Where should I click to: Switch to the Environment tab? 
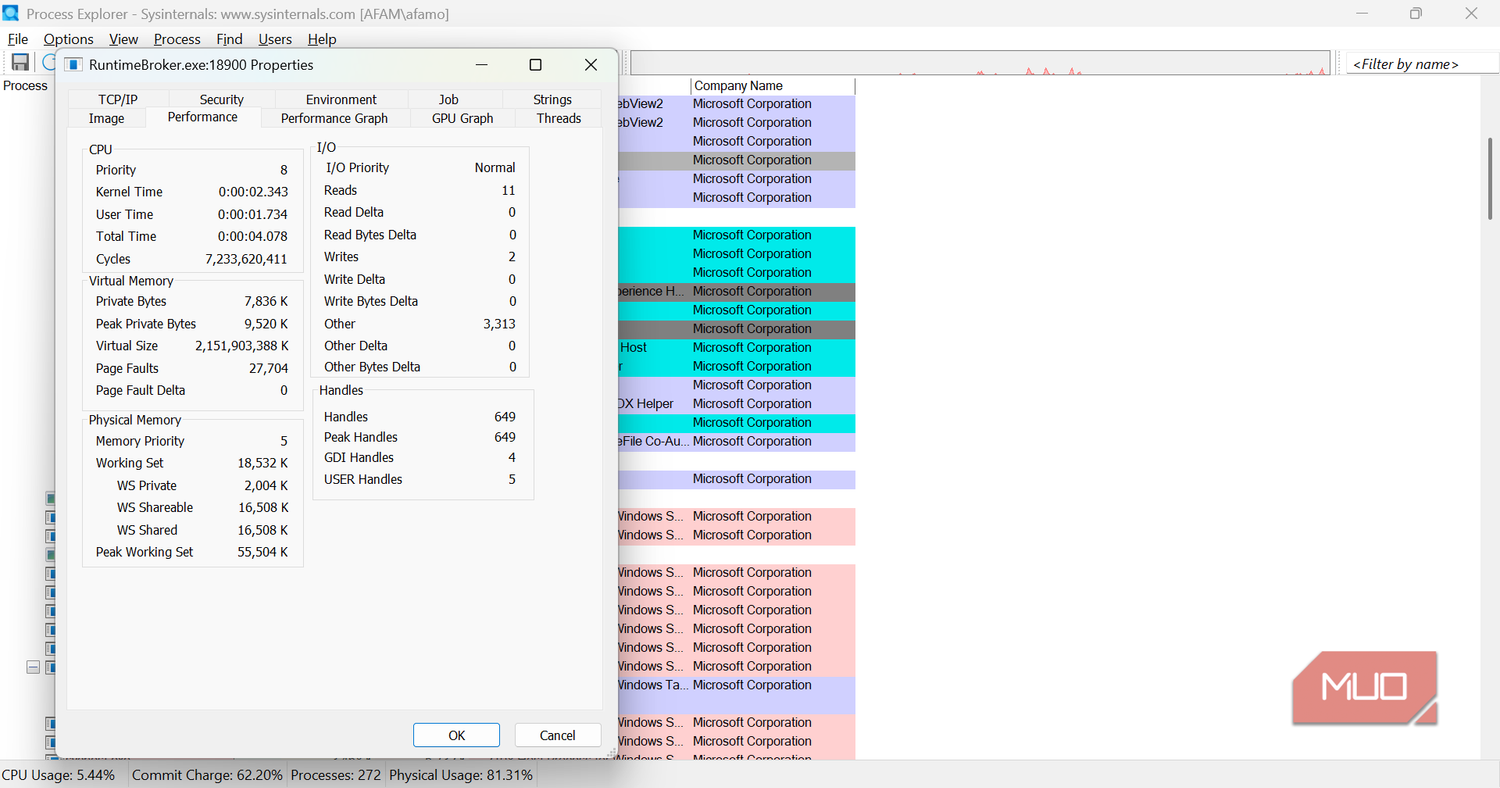click(x=341, y=99)
